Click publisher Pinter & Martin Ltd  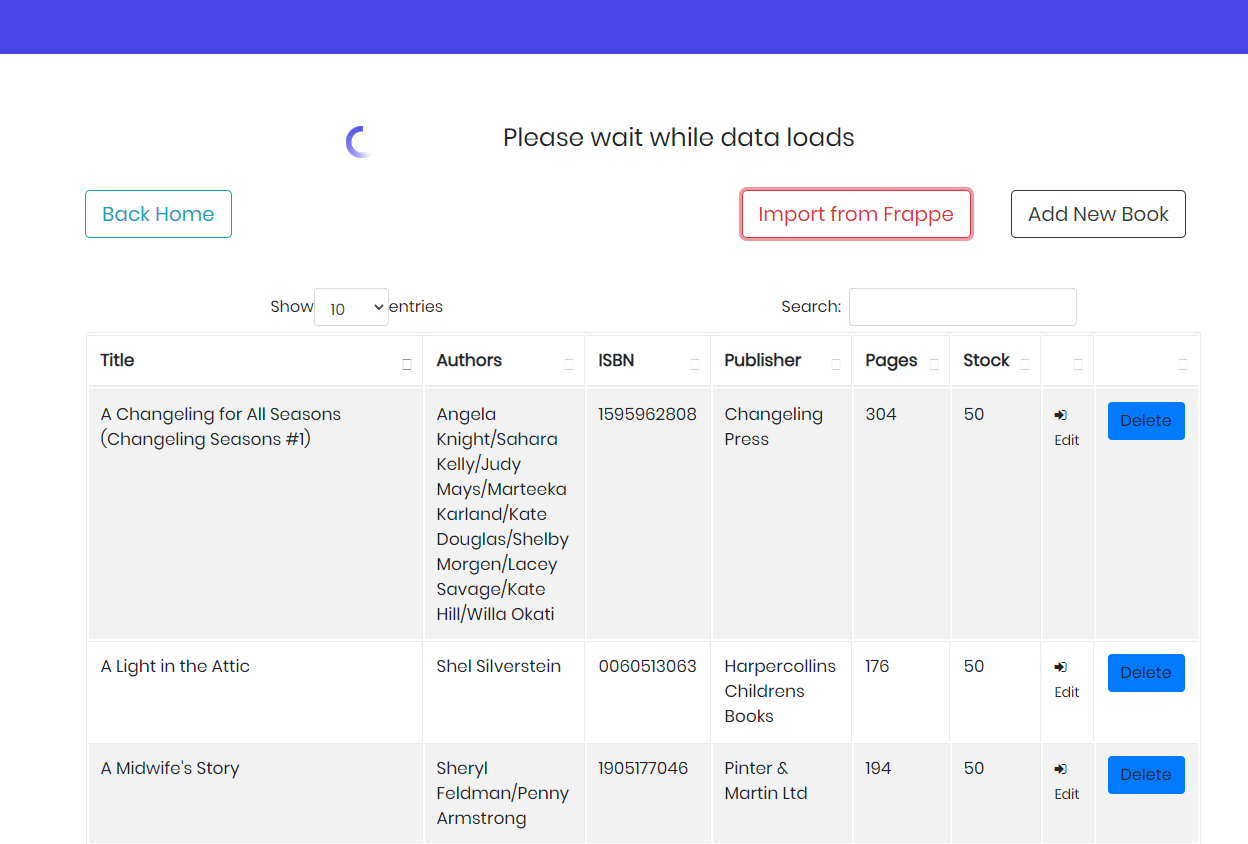pyautogui.click(x=766, y=781)
